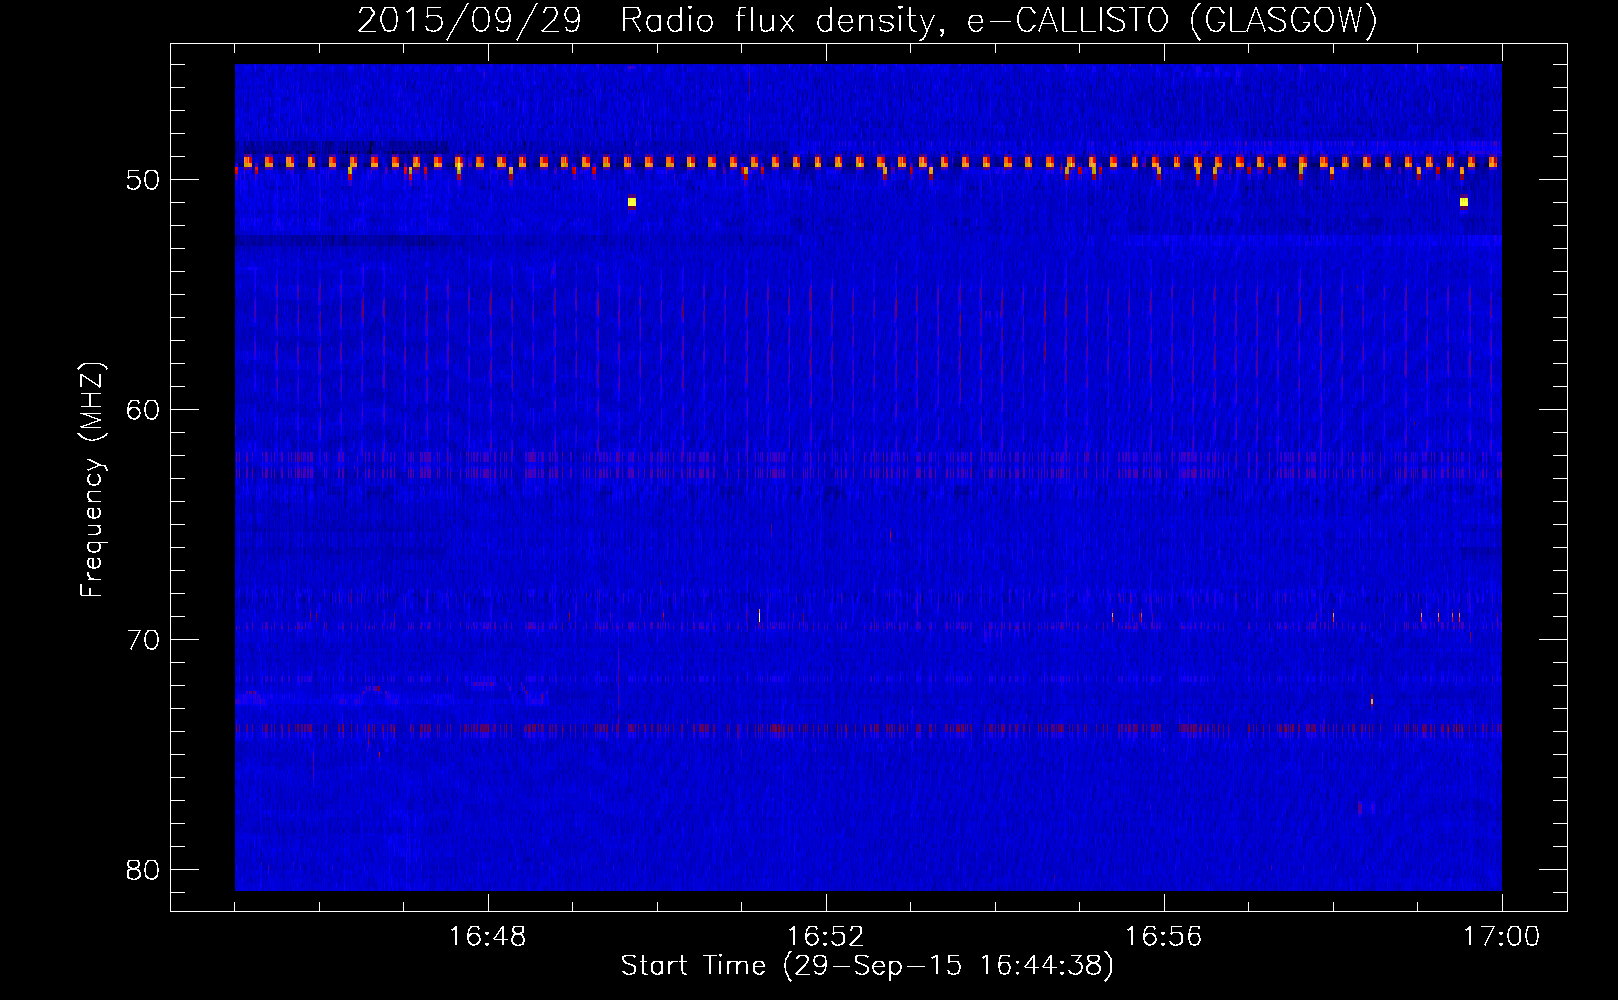Click the small orange spot near 73 MHz

click(1372, 702)
